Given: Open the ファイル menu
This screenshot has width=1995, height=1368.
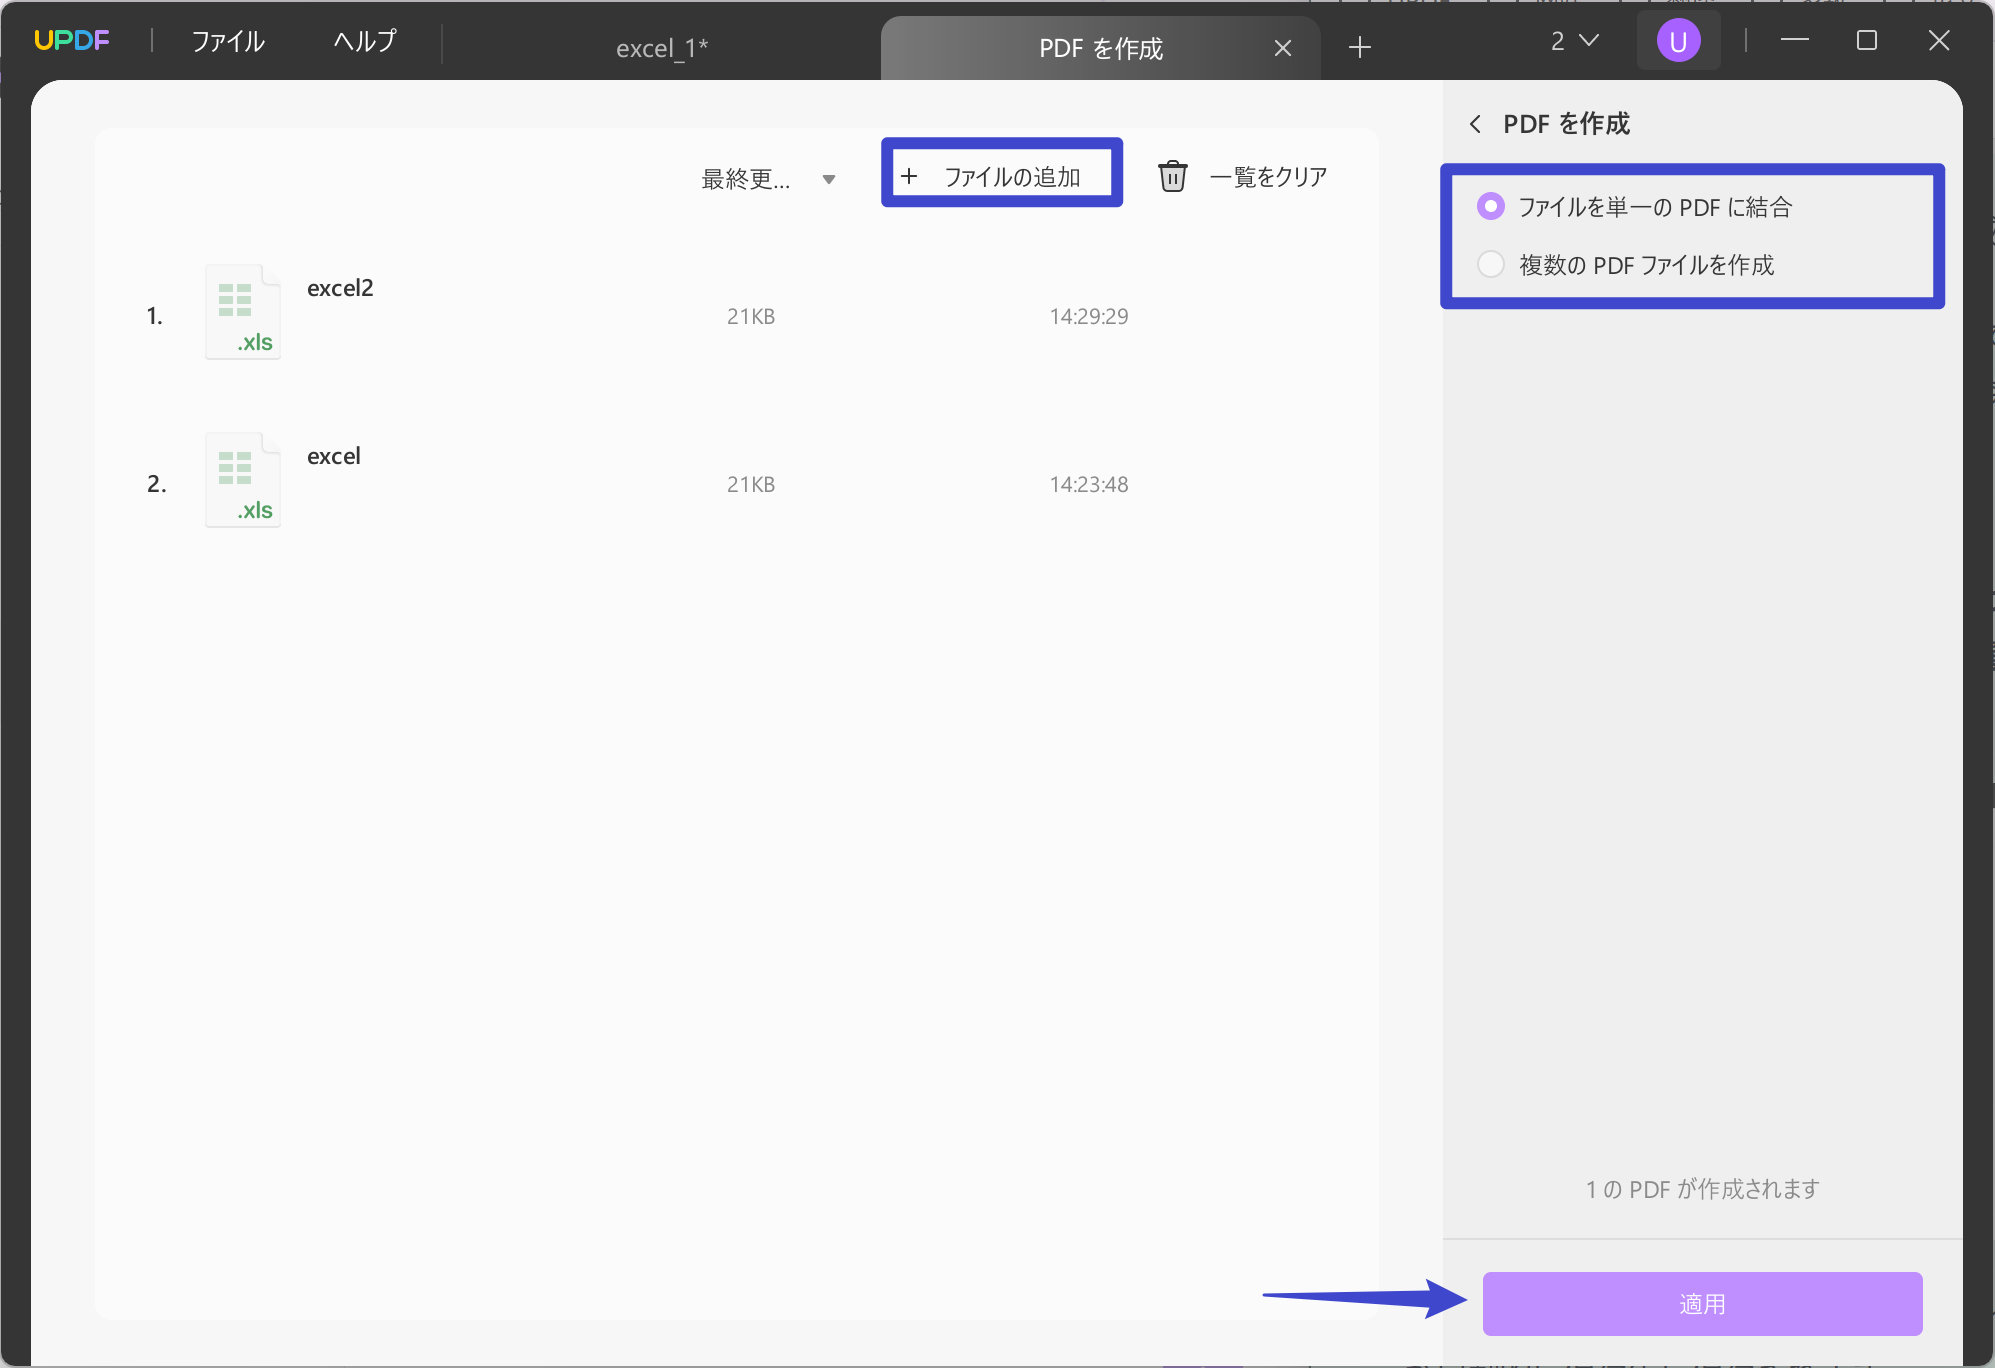Looking at the screenshot, I should (228, 41).
